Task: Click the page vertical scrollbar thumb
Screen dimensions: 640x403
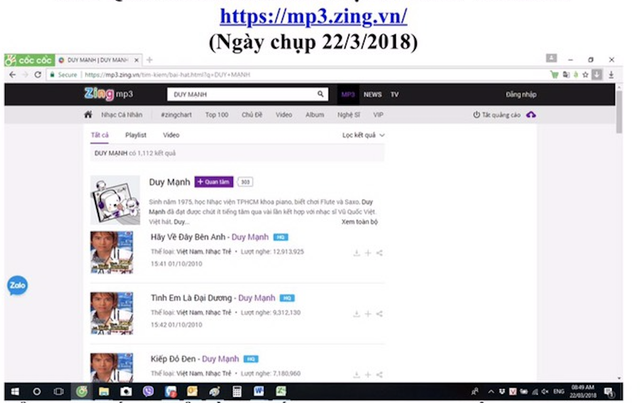Action: pyautogui.click(x=619, y=111)
